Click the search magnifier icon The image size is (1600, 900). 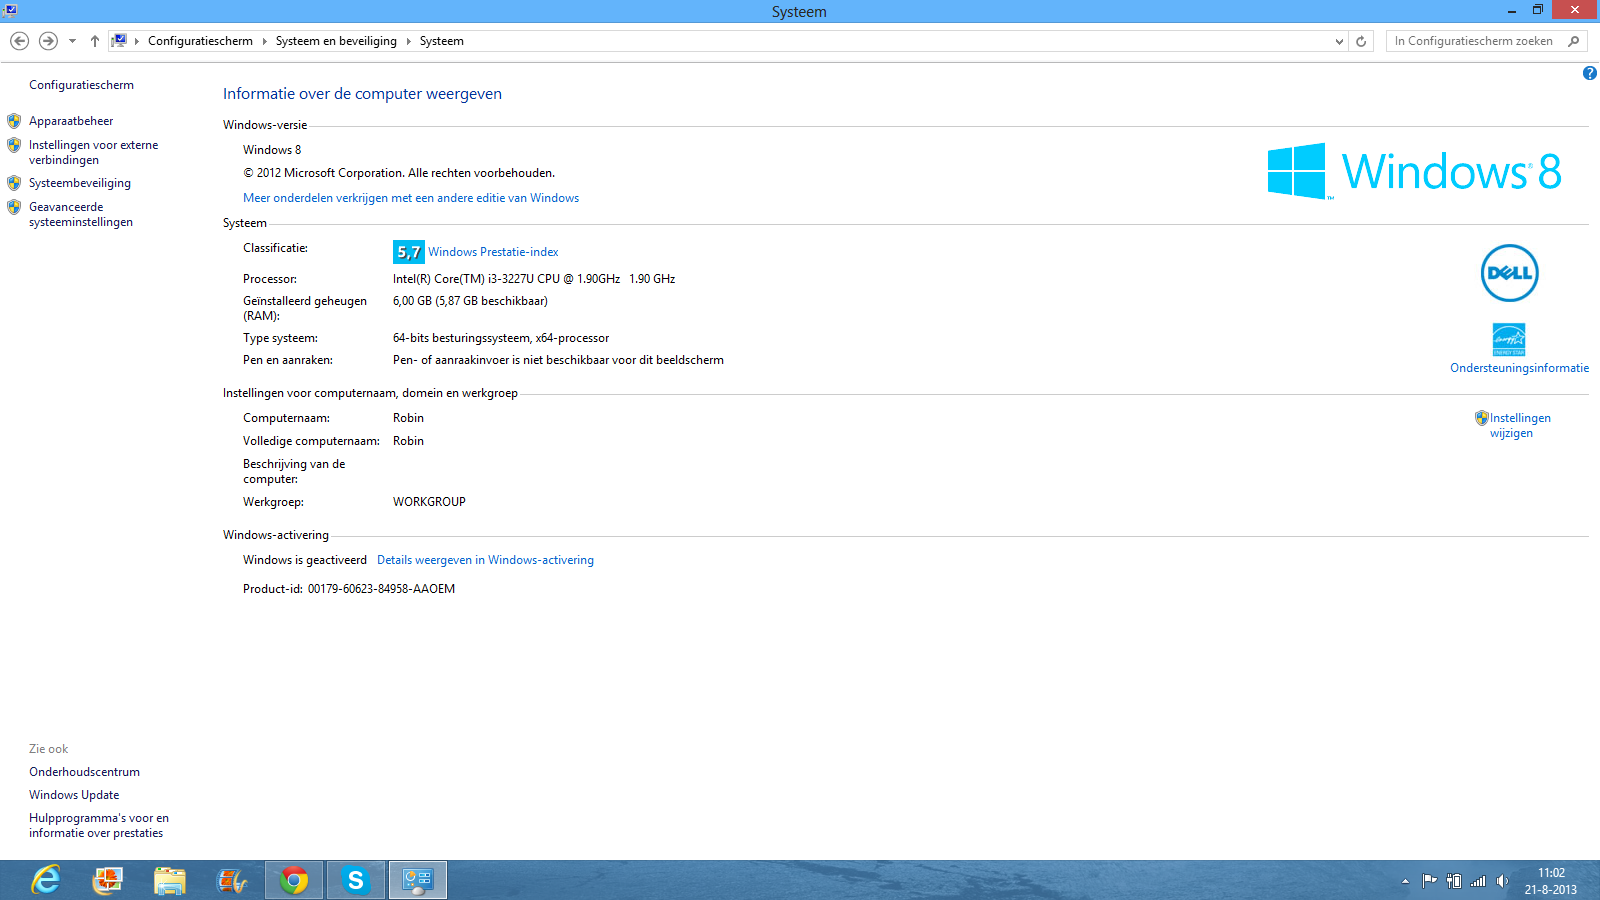(1574, 41)
